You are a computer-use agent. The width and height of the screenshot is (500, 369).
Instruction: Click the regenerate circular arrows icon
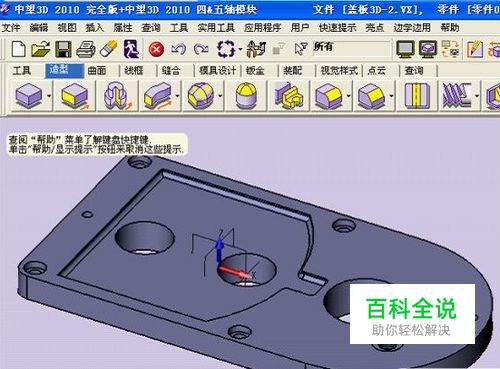226,49
